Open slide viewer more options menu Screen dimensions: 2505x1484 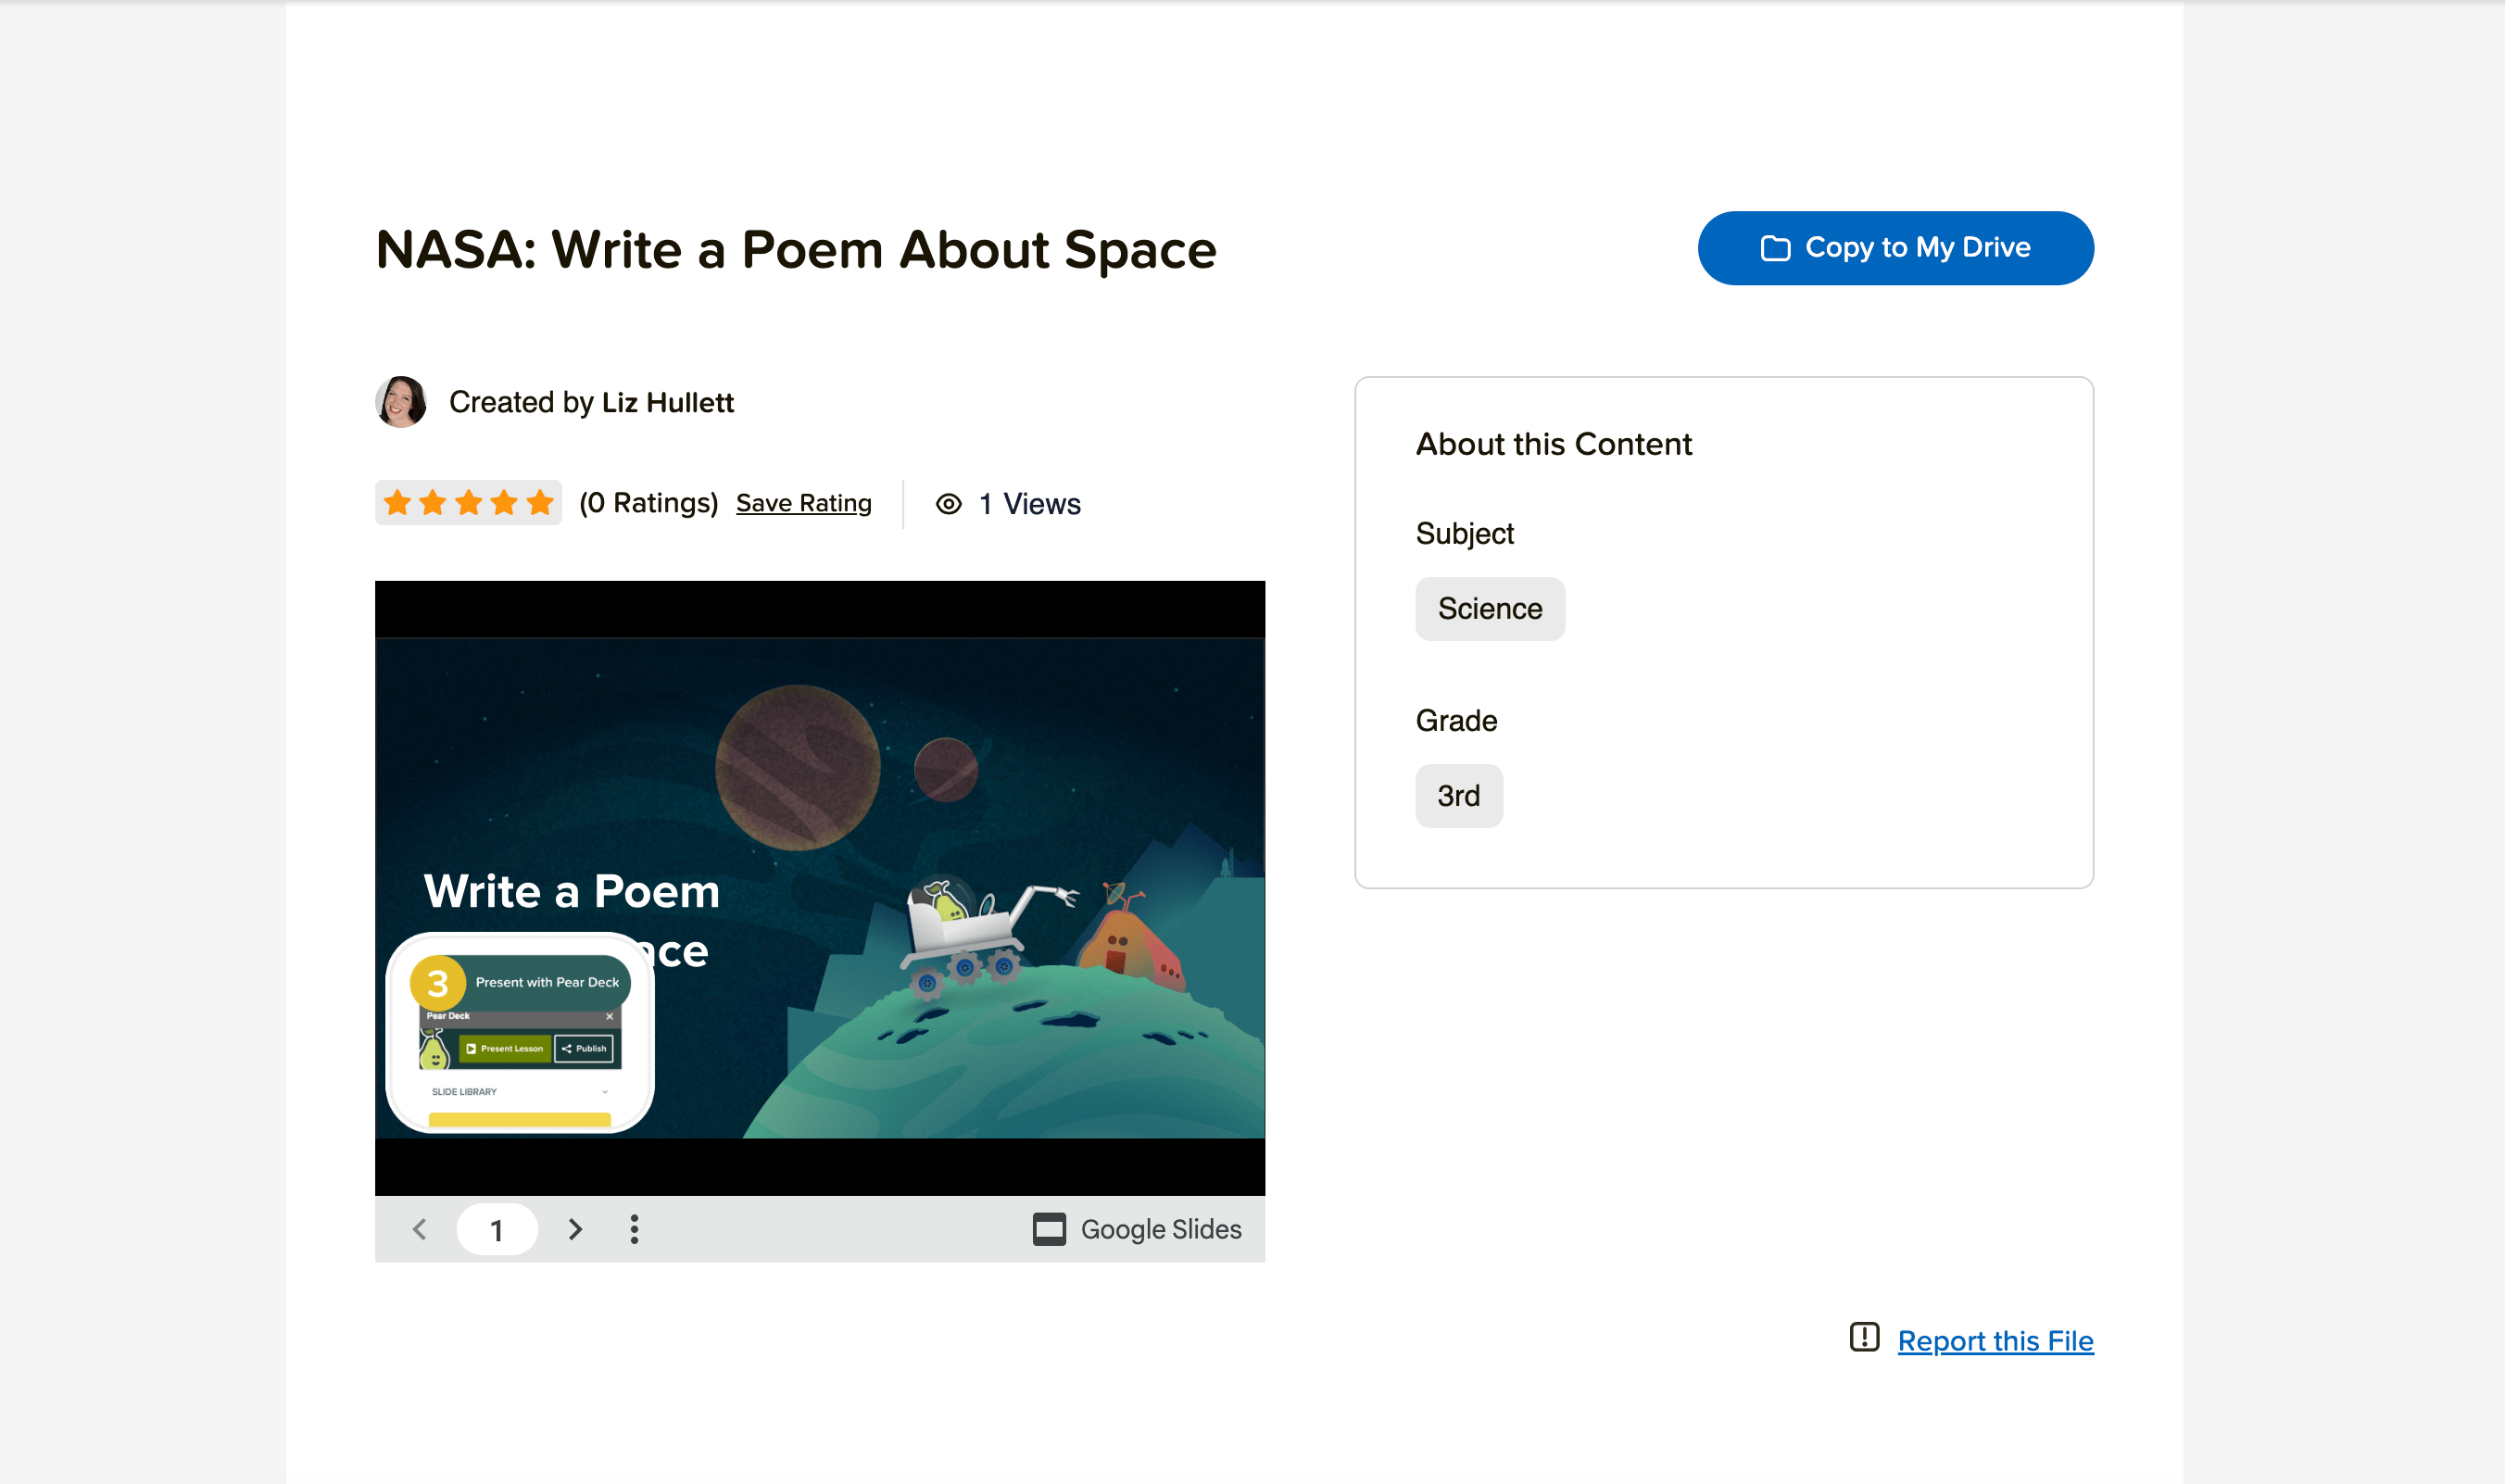[634, 1229]
